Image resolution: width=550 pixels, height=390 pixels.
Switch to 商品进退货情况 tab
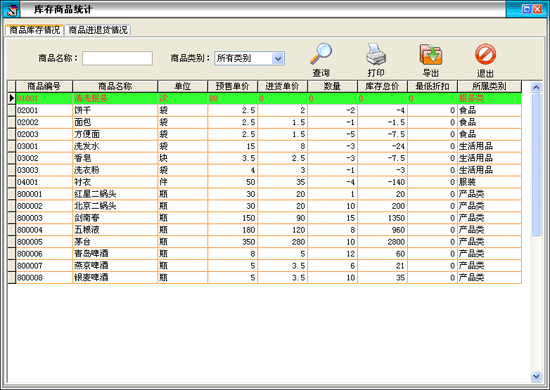[98, 30]
